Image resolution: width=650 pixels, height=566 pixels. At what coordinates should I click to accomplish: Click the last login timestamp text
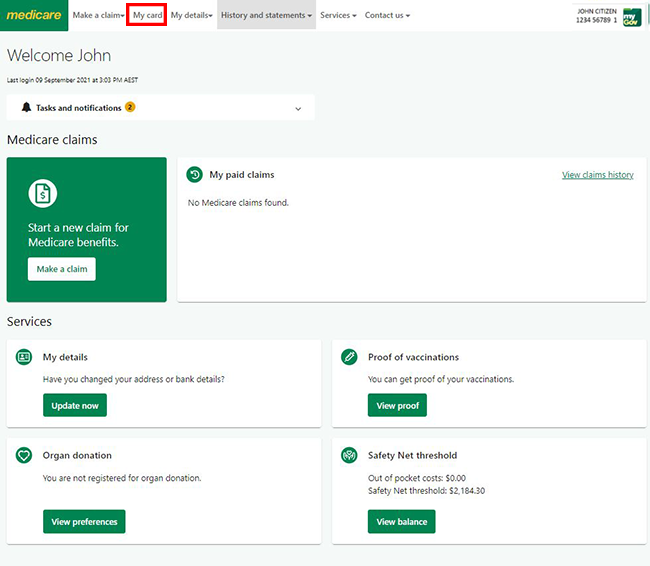coord(72,80)
